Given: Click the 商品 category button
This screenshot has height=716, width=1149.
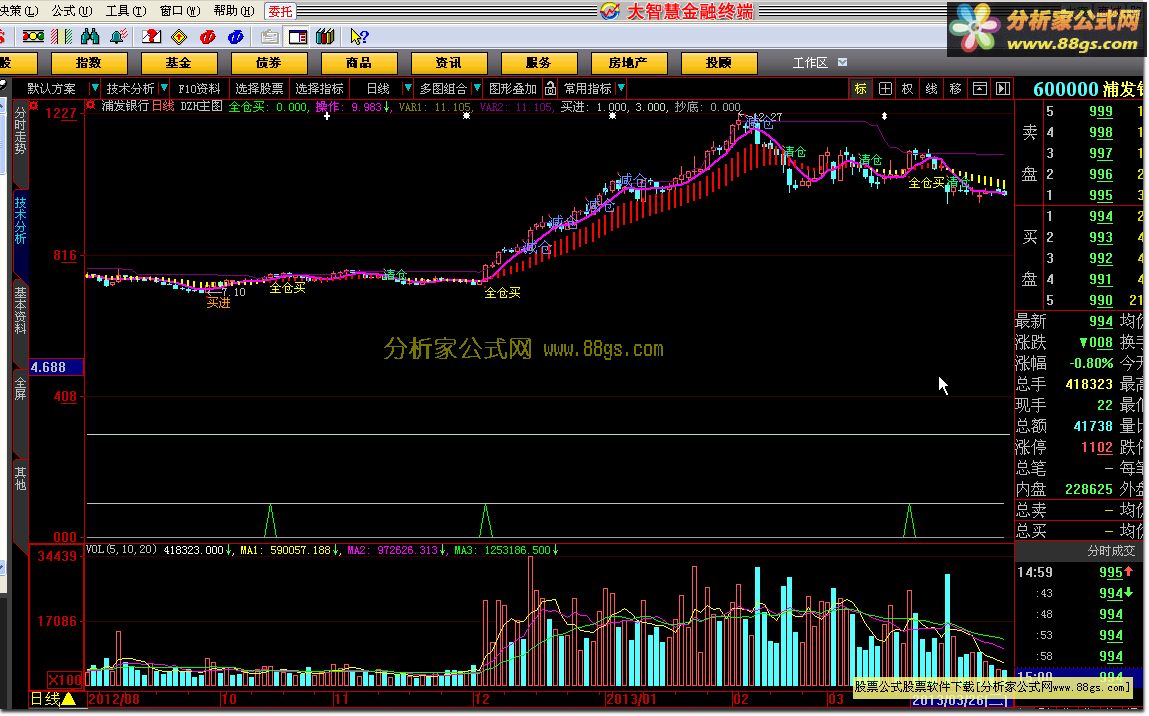Looking at the screenshot, I should (359, 62).
